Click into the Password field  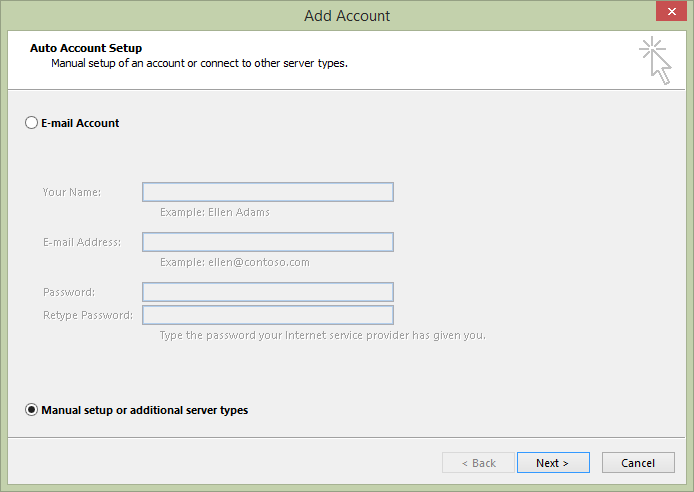(268, 292)
